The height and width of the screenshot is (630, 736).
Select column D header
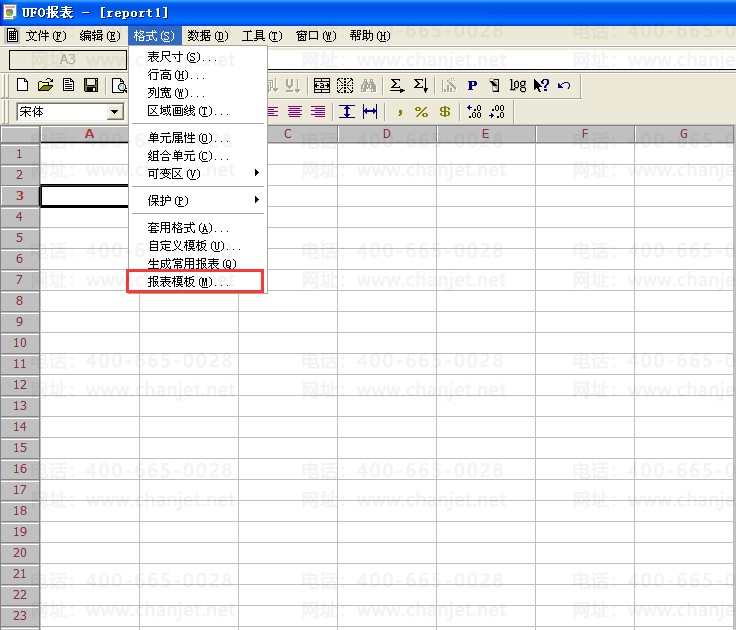point(387,134)
